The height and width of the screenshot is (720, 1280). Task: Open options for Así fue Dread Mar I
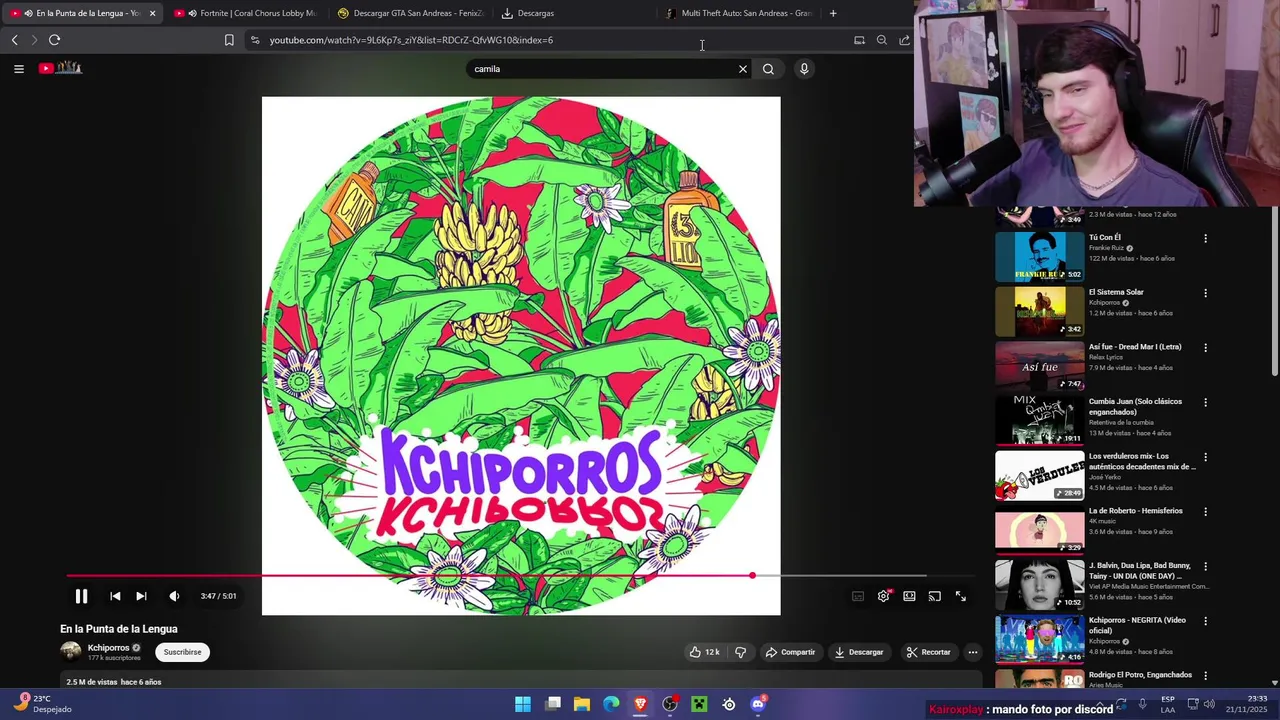[1205, 348]
